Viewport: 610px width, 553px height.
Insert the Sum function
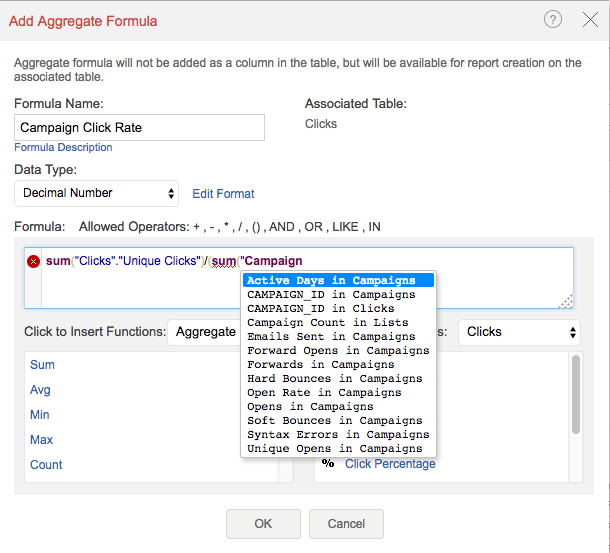[43, 365]
